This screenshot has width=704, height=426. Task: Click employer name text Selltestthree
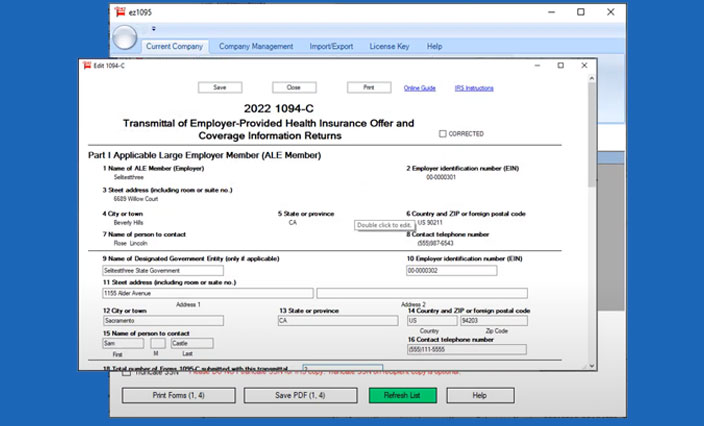pos(129,177)
